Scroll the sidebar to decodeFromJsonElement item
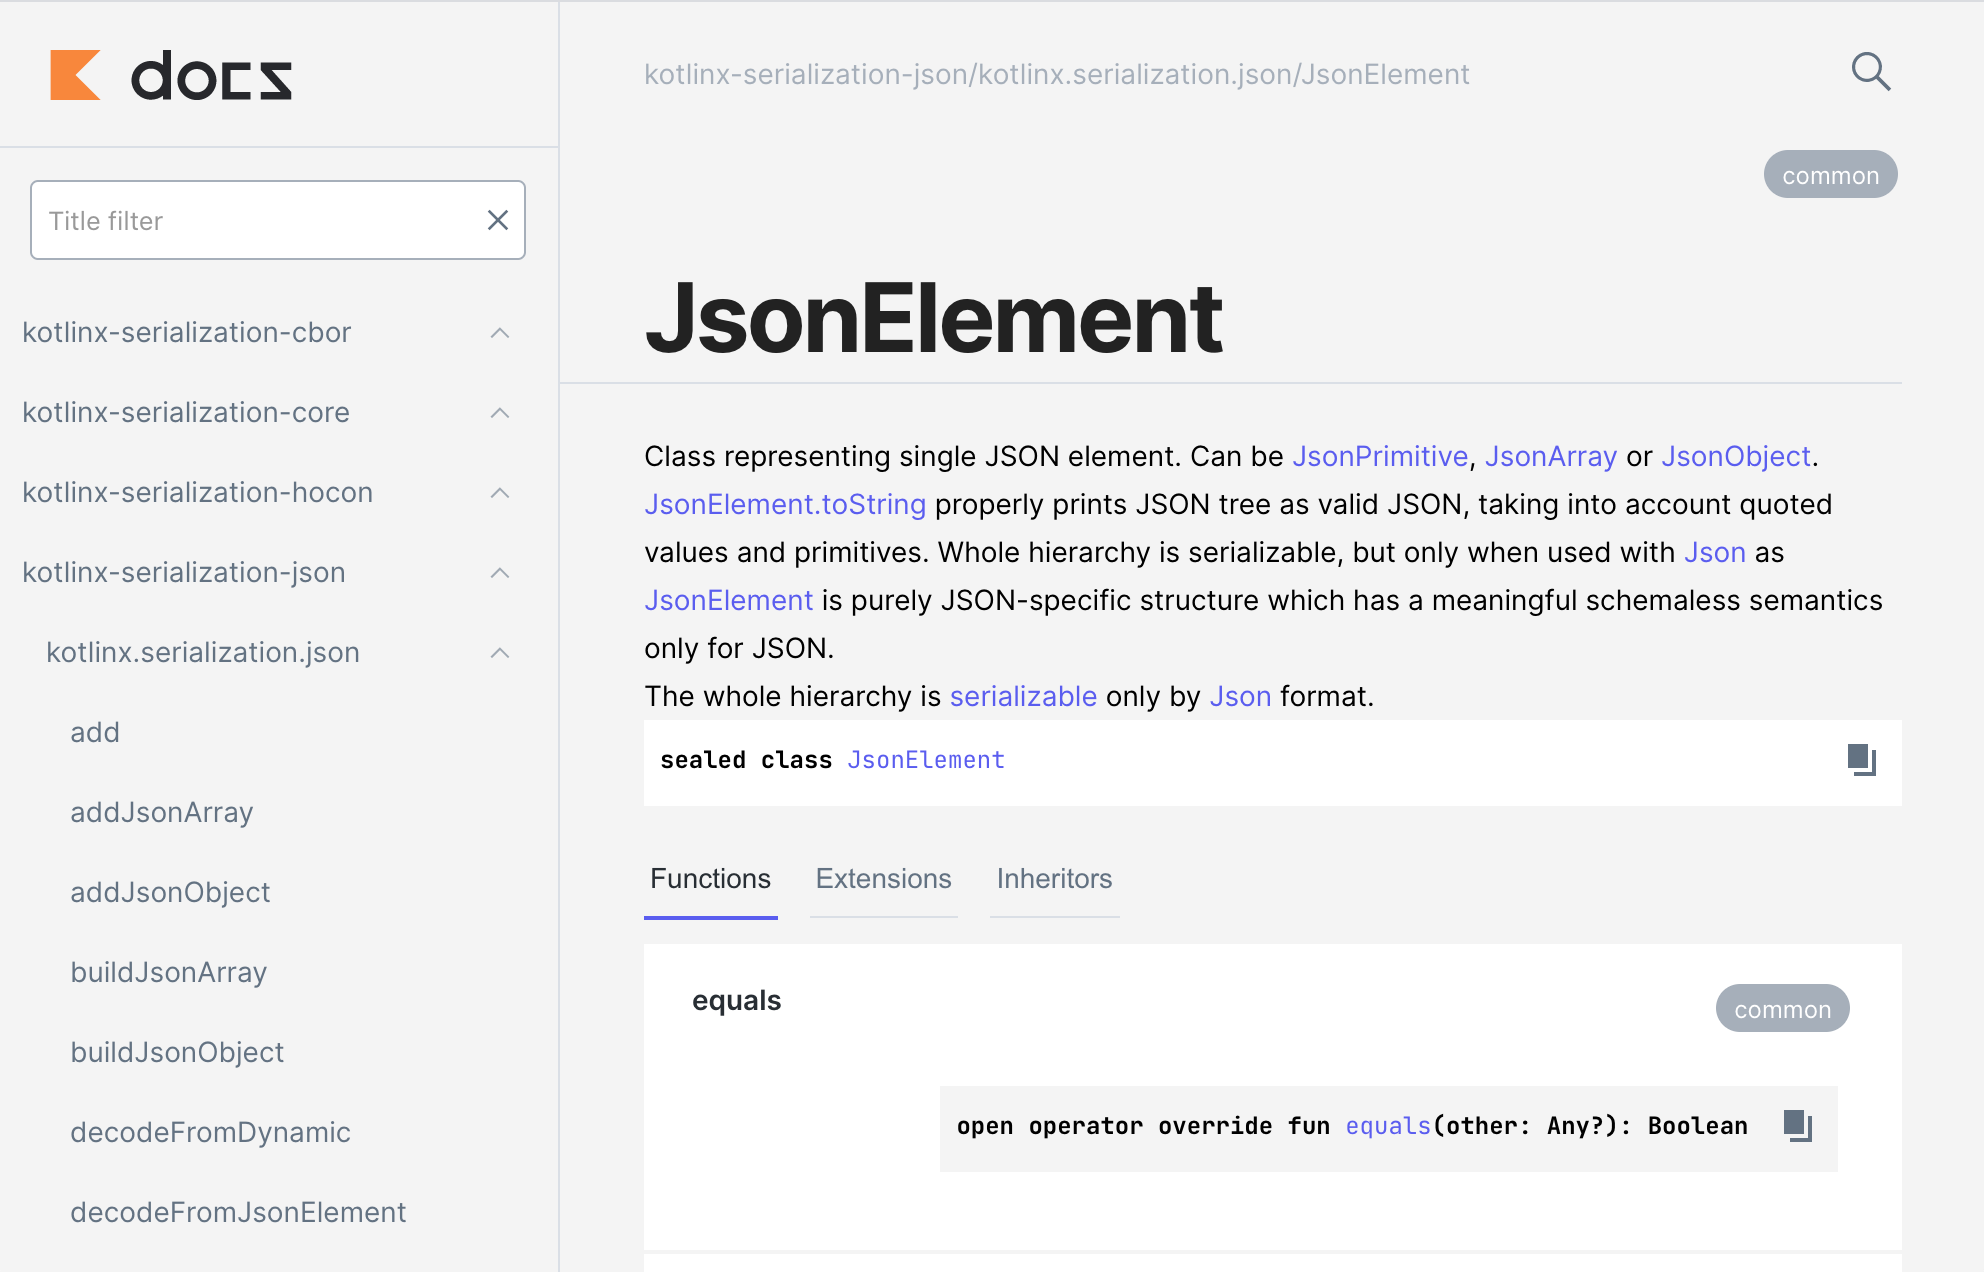The image size is (1984, 1272). pos(239,1210)
